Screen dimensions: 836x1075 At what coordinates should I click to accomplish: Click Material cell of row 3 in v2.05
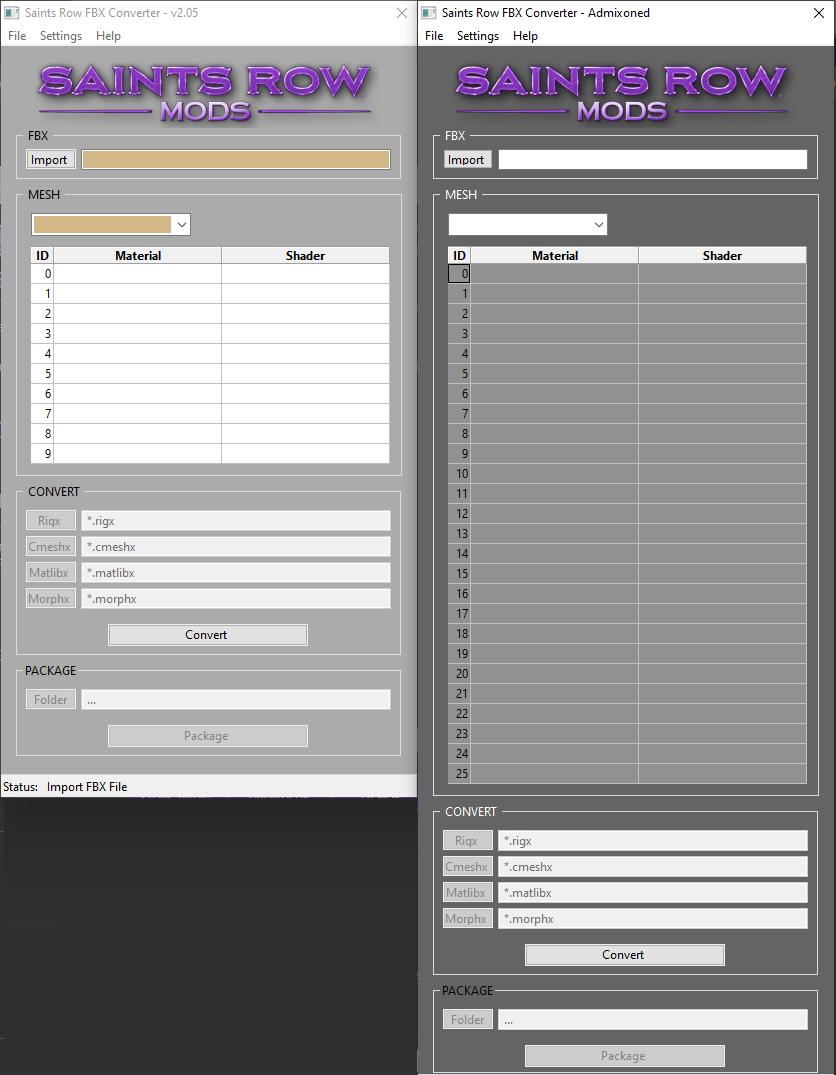138,333
